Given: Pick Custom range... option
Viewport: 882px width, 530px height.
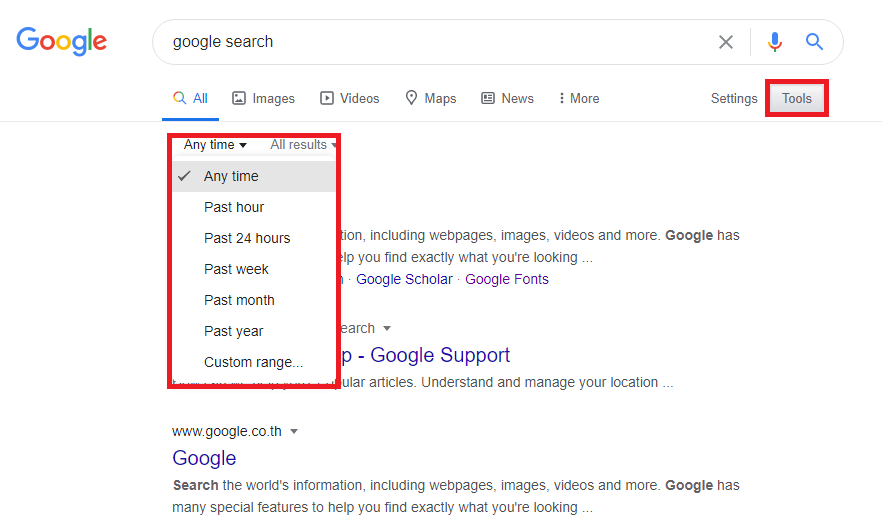Looking at the screenshot, I should coord(253,362).
